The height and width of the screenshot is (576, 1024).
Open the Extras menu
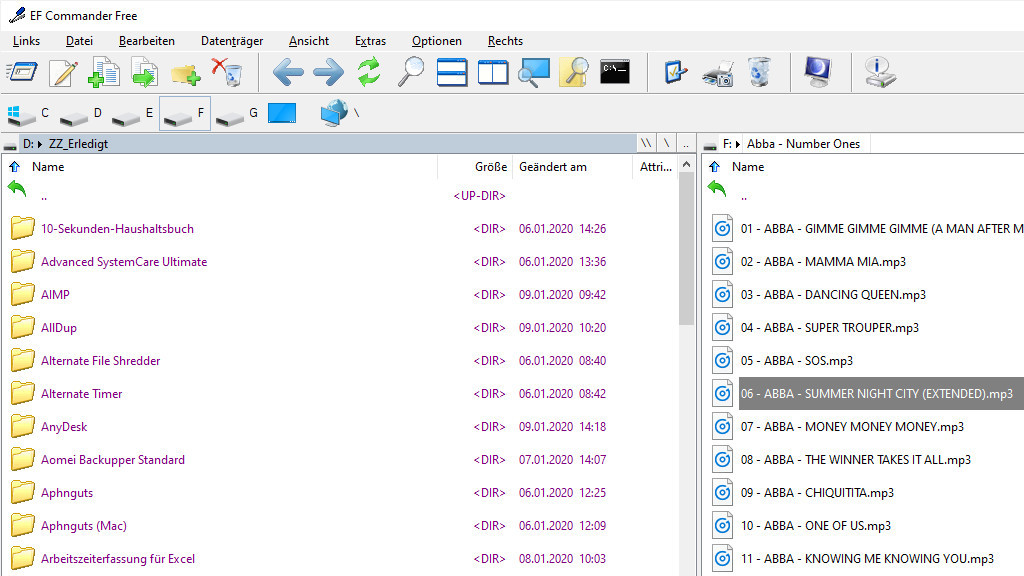click(370, 41)
